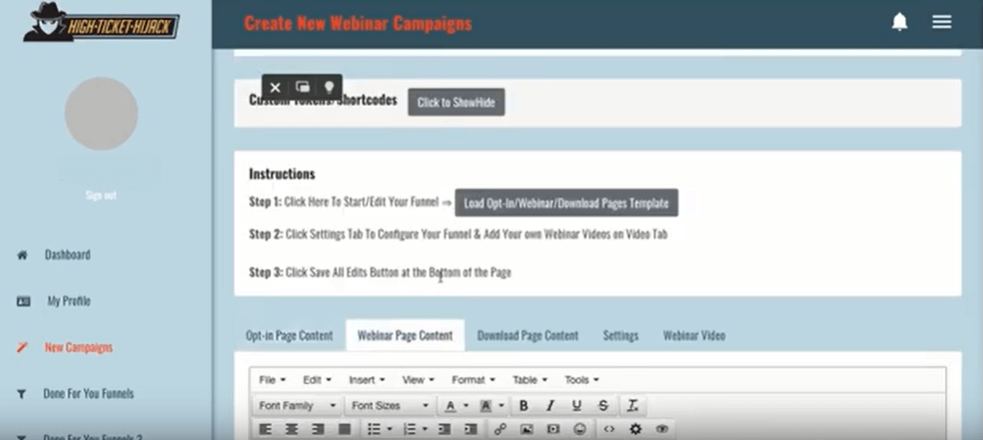Open the editor Edit menu
Image resolution: width=983 pixels, height=440 pixels.
tap(317, 380)
